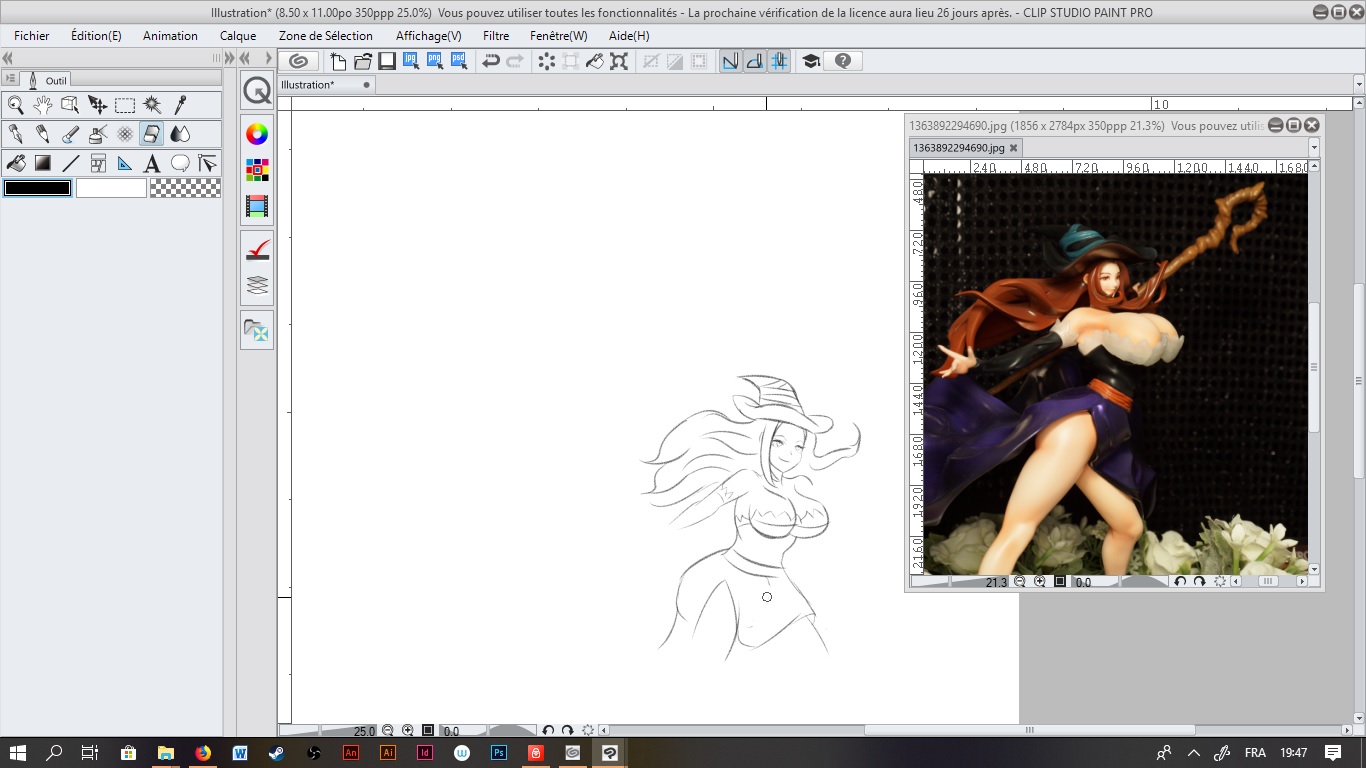Select the Eraser tool

tap(152, 134)
